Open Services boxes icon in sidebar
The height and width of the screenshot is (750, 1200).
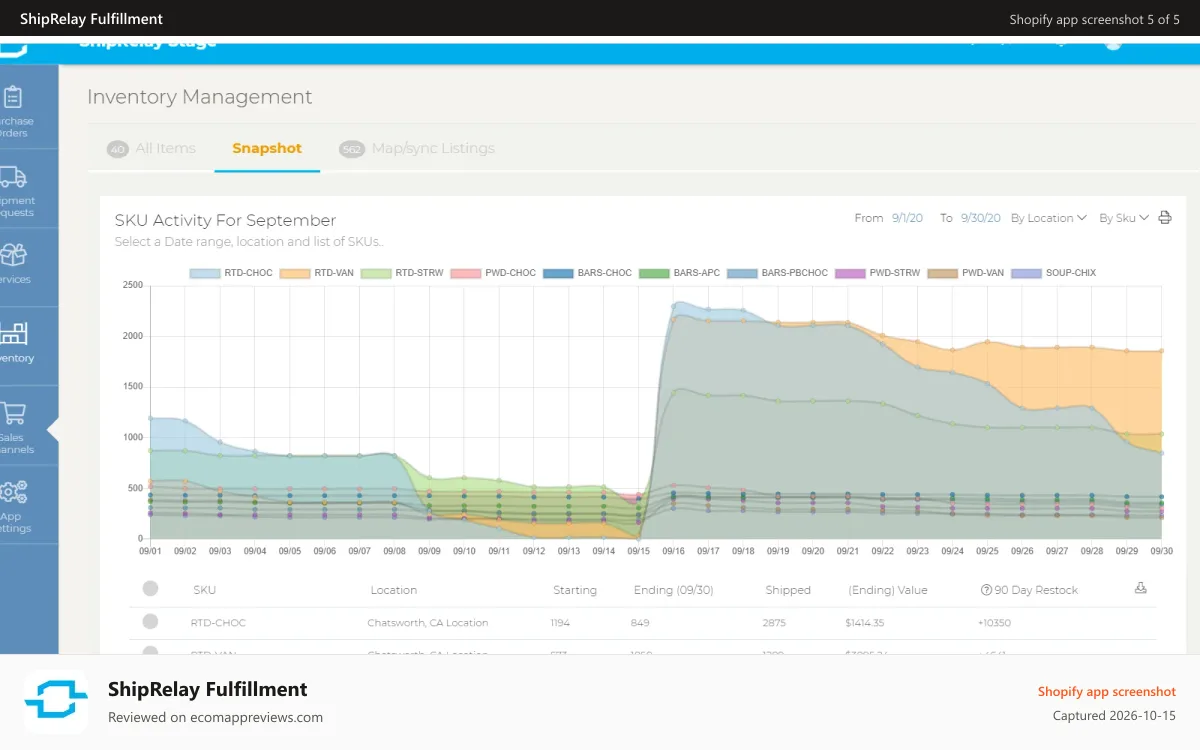click(x=13, y=255)
